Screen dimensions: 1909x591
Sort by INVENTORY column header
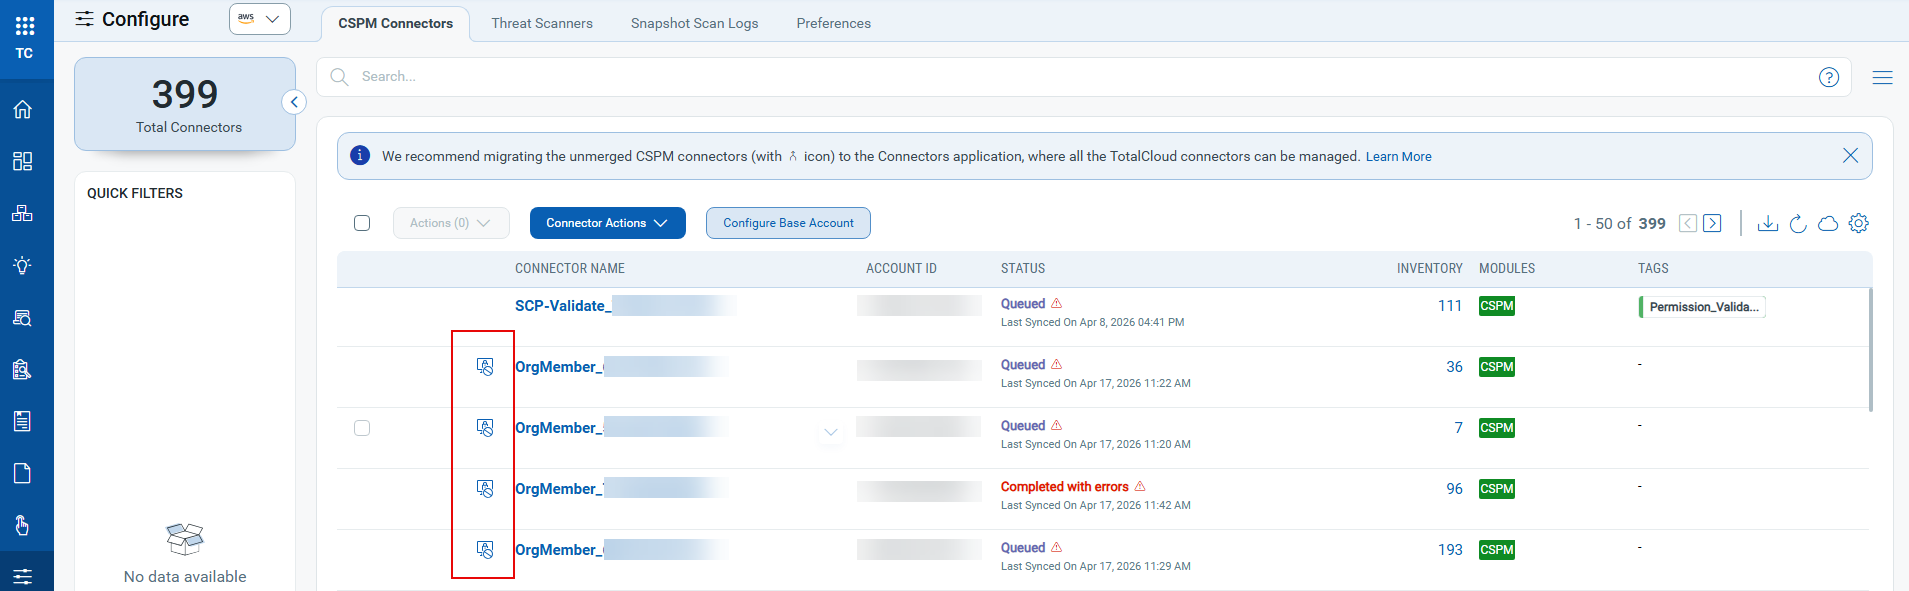(x=1429, y=269)
